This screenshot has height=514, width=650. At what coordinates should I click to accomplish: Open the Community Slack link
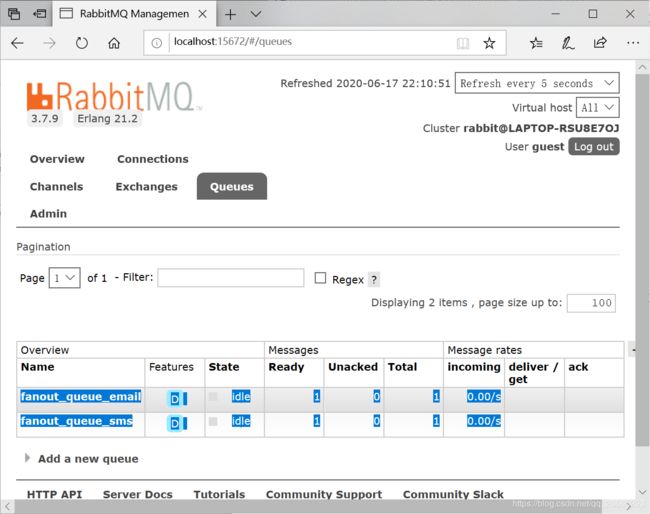[453, 495]
